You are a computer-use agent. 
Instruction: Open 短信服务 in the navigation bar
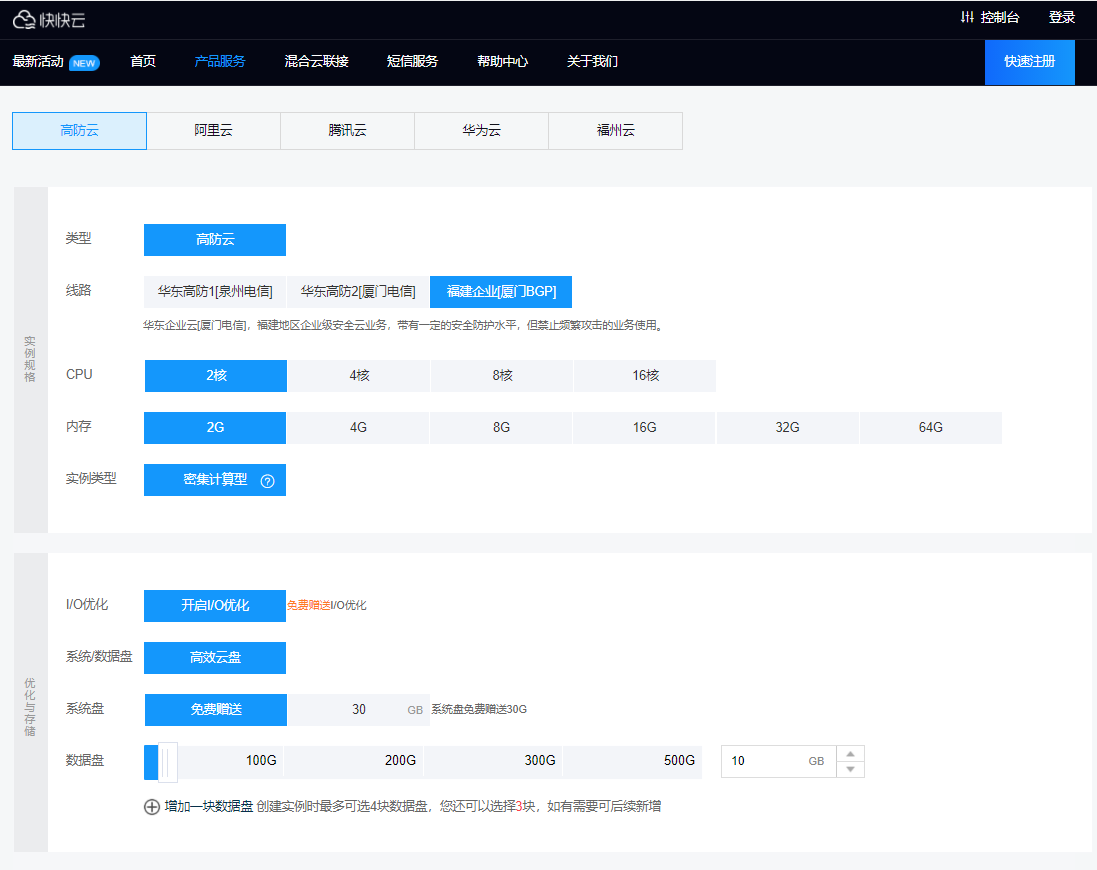point(412,62)
